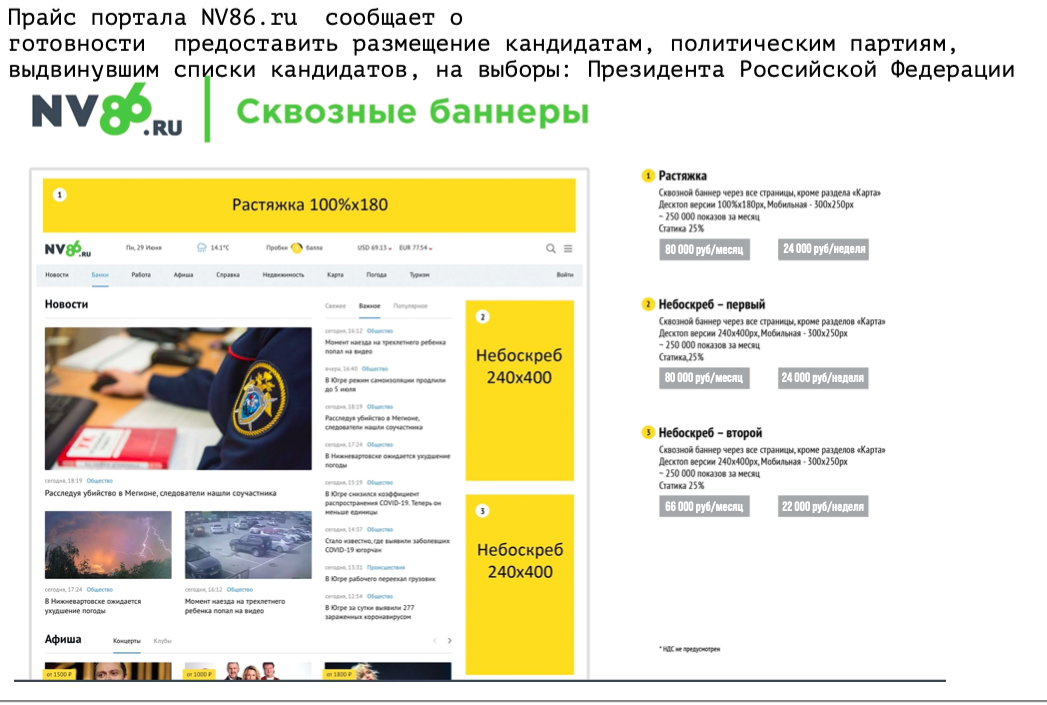Click the Войти login link

[565, 275]
